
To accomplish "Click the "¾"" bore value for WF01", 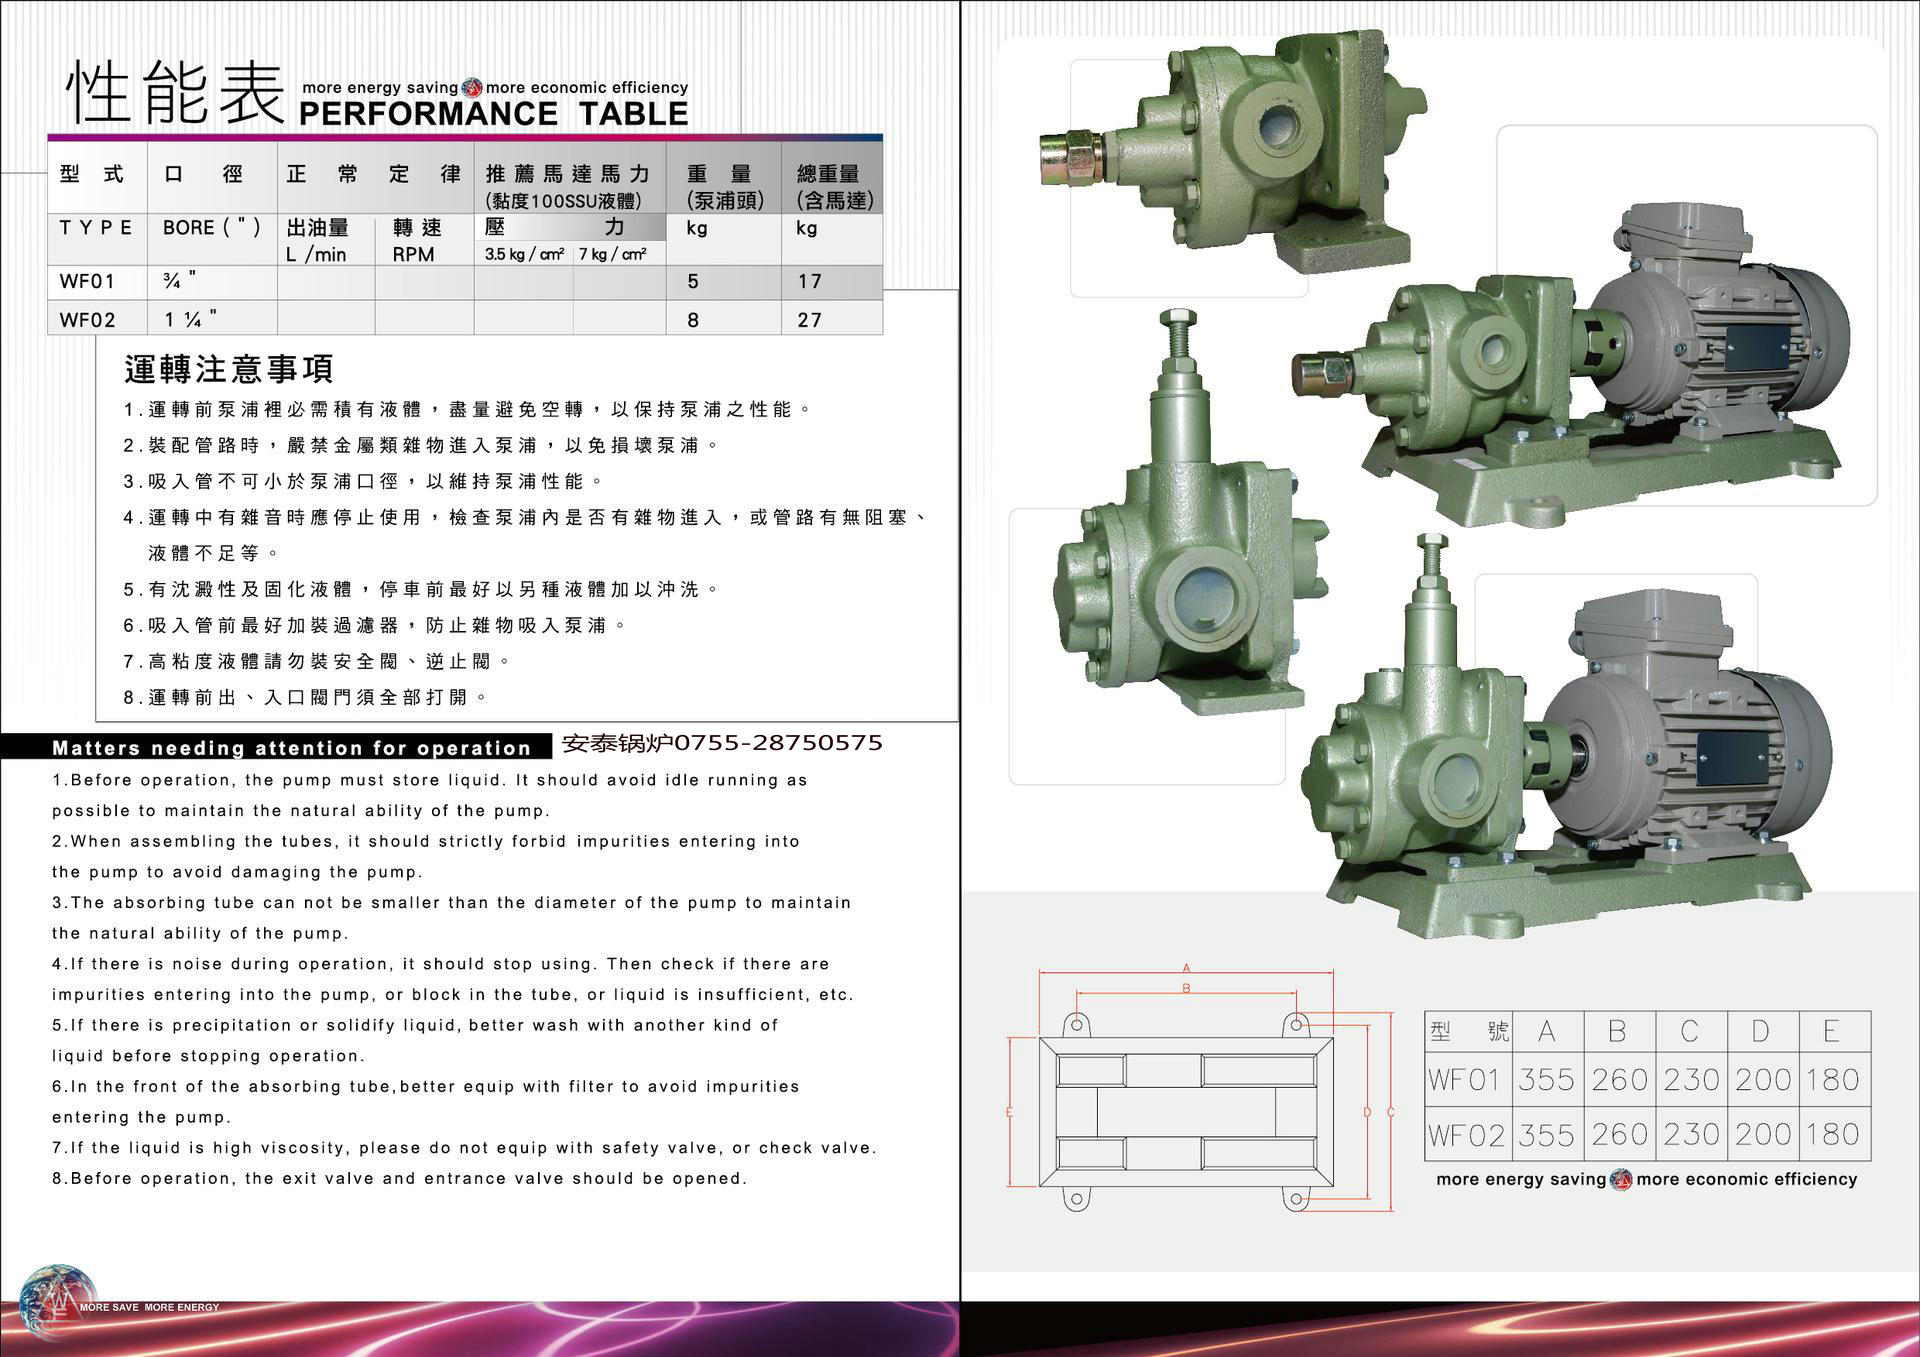I will click(179, 281).
